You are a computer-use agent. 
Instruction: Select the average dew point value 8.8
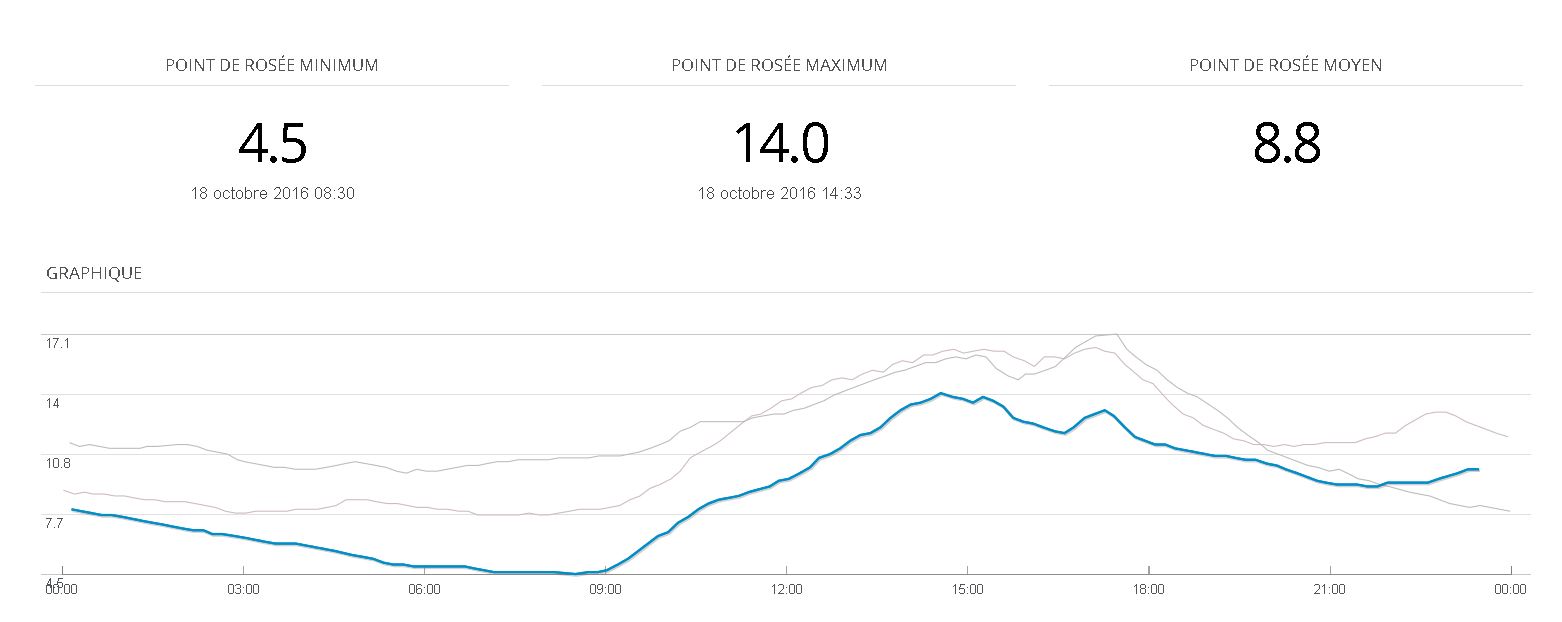tap(1287, 143)
